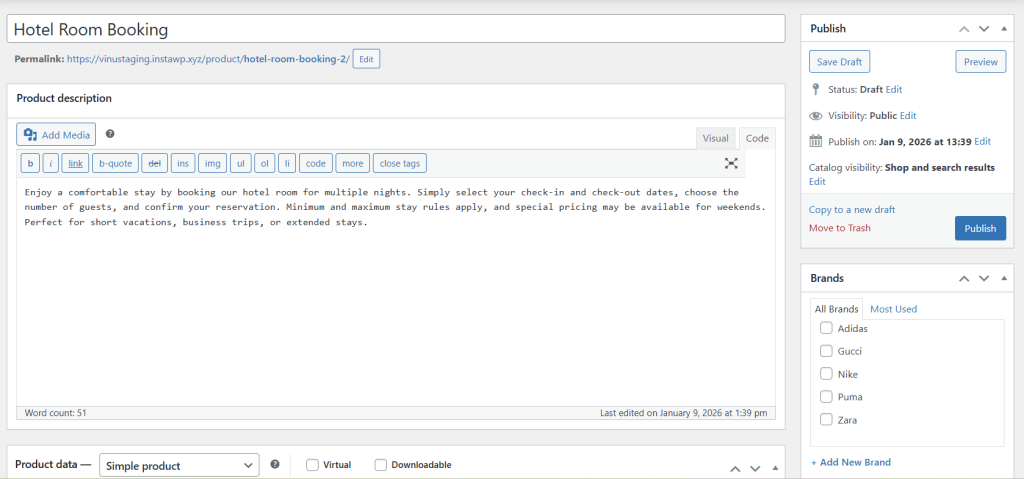Tick the Adidas brand checkbox

click(826, 328)
